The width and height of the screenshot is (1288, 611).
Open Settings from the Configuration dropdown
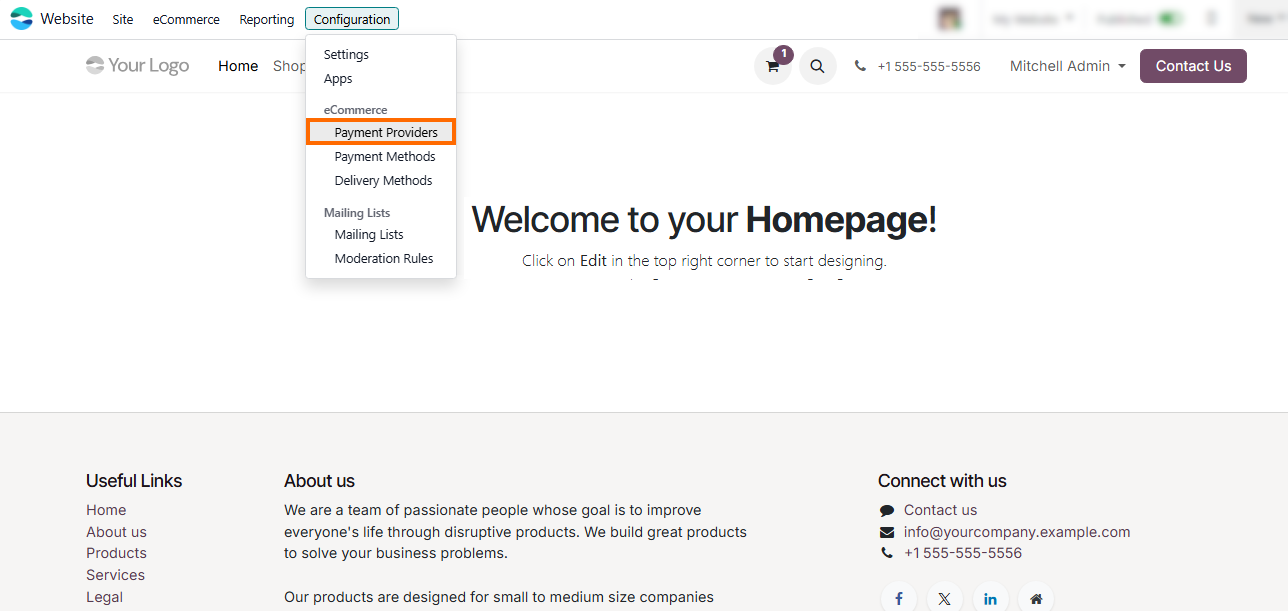click(346, 55)
